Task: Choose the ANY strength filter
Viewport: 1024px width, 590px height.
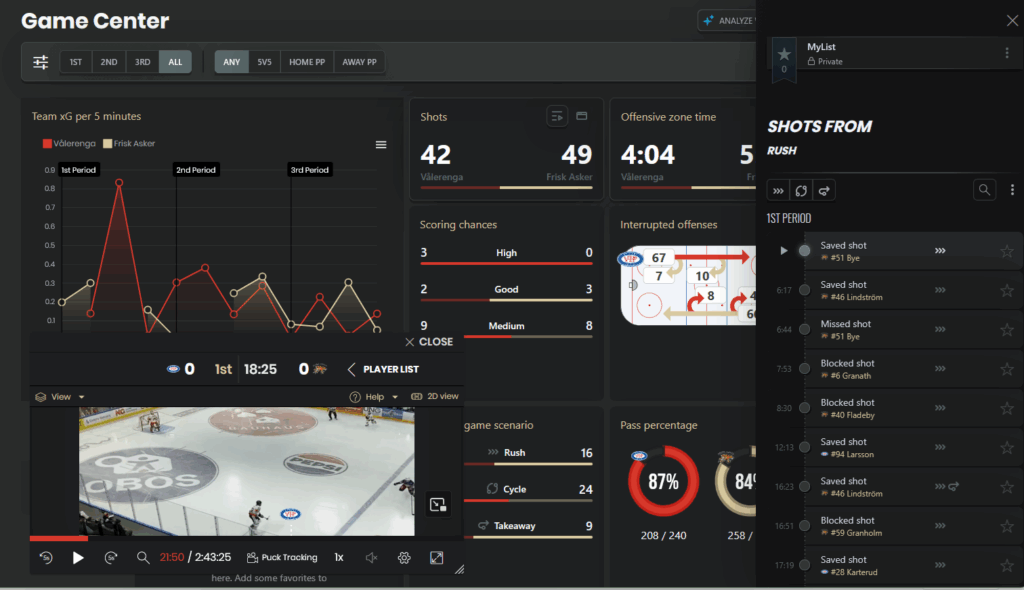Action: coord(232,62)
